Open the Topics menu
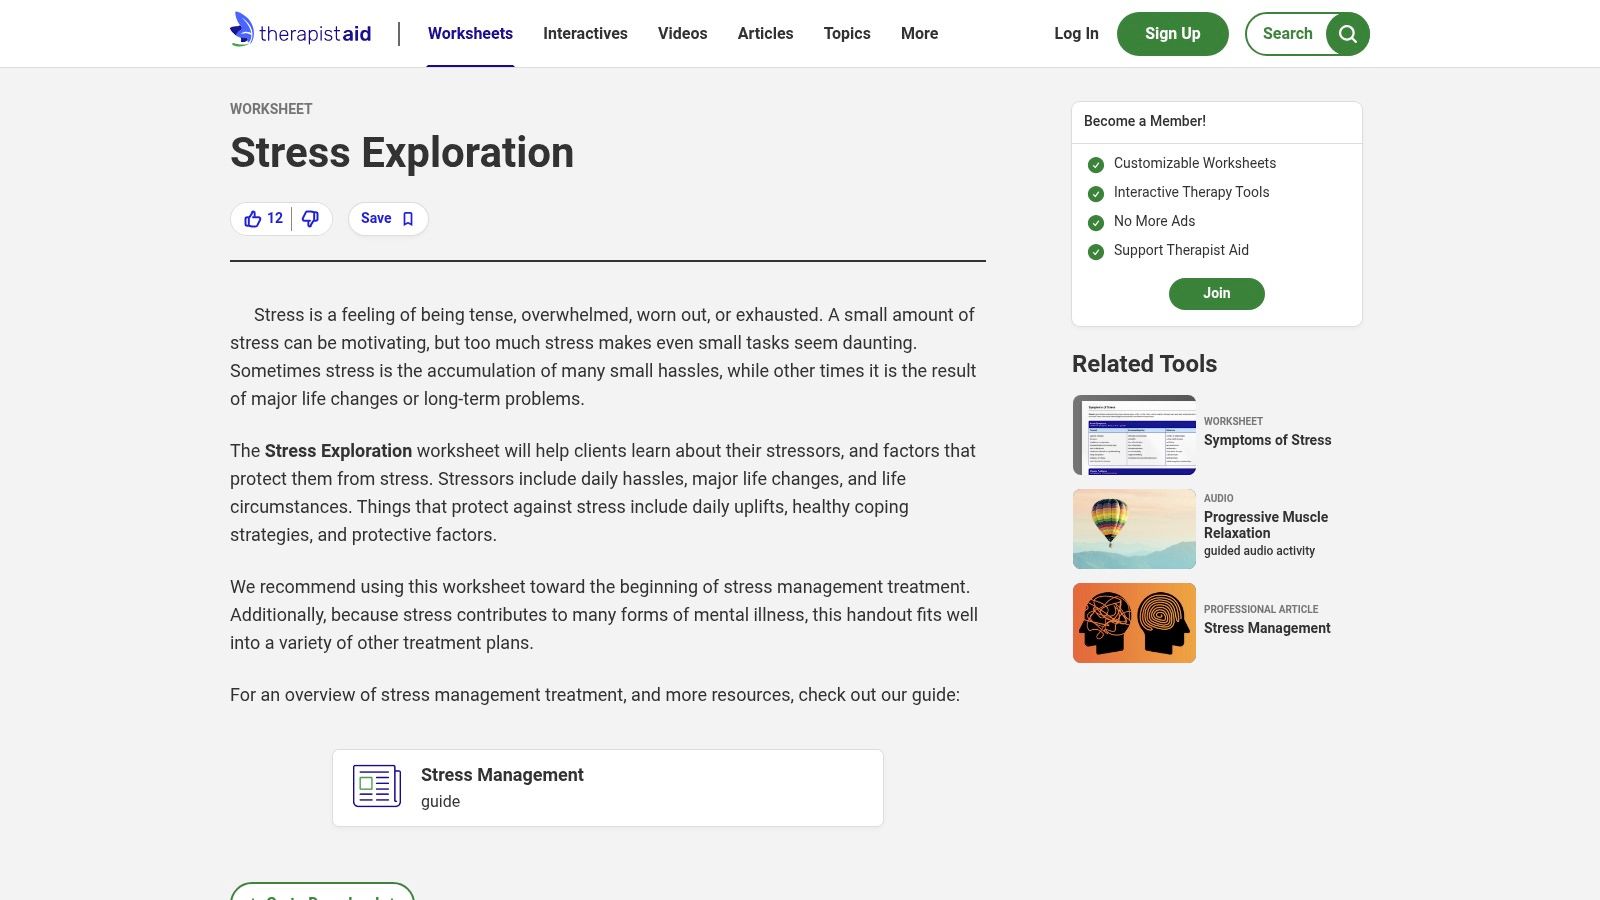Viewport: 1600px width, 900px height. pyautogui.click(x=847, y=33)
